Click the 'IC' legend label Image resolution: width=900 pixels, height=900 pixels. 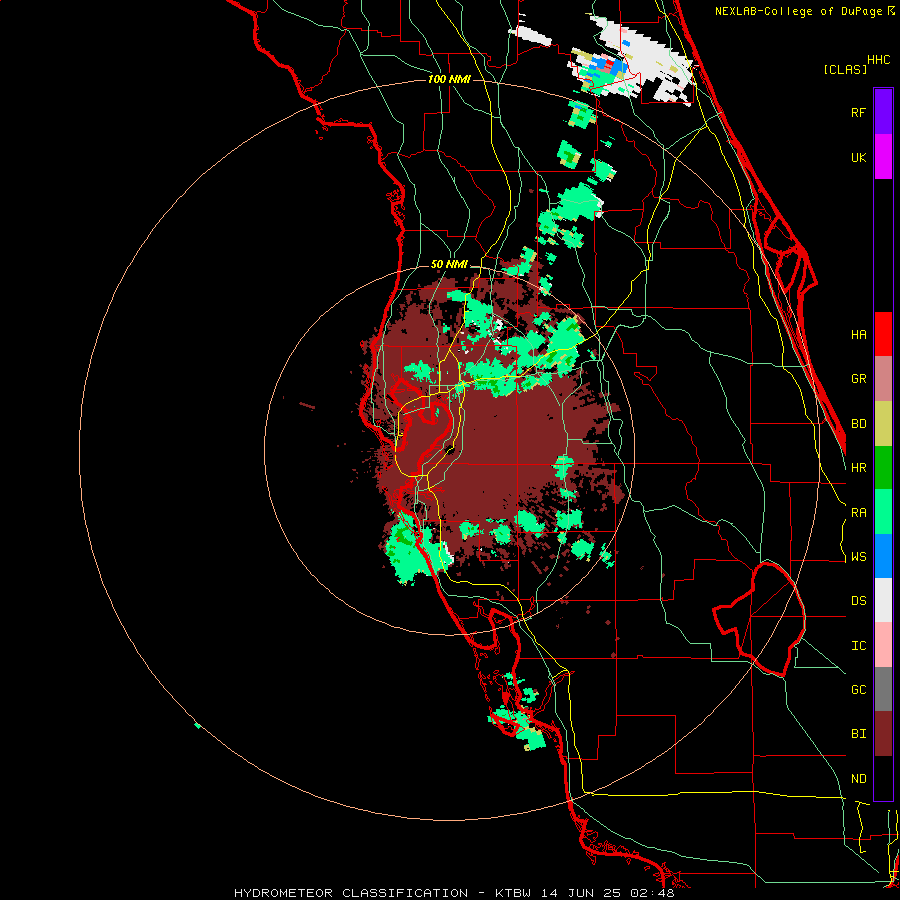(858, 646)
